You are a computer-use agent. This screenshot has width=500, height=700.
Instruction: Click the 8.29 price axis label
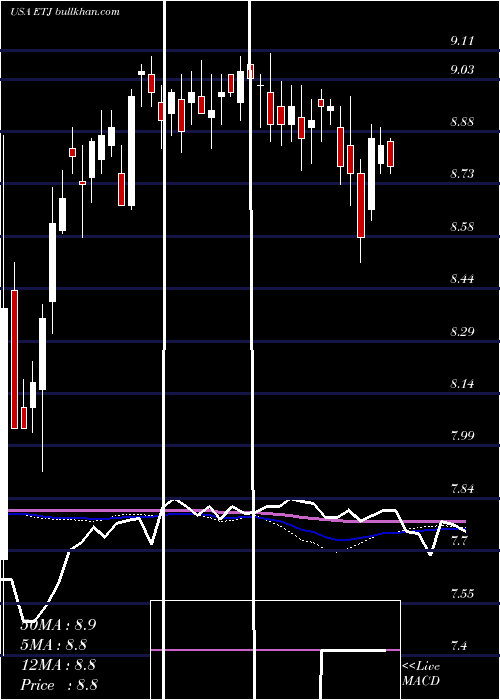point(462,332)
